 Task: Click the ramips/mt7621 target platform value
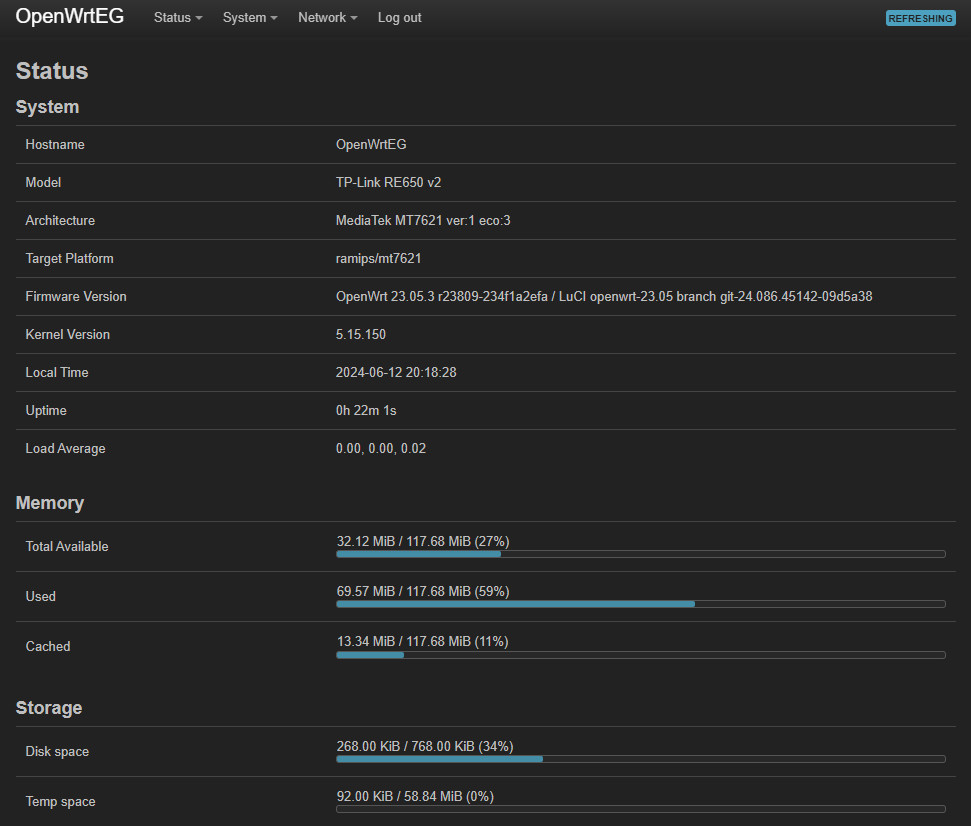(x=378, y=259)
